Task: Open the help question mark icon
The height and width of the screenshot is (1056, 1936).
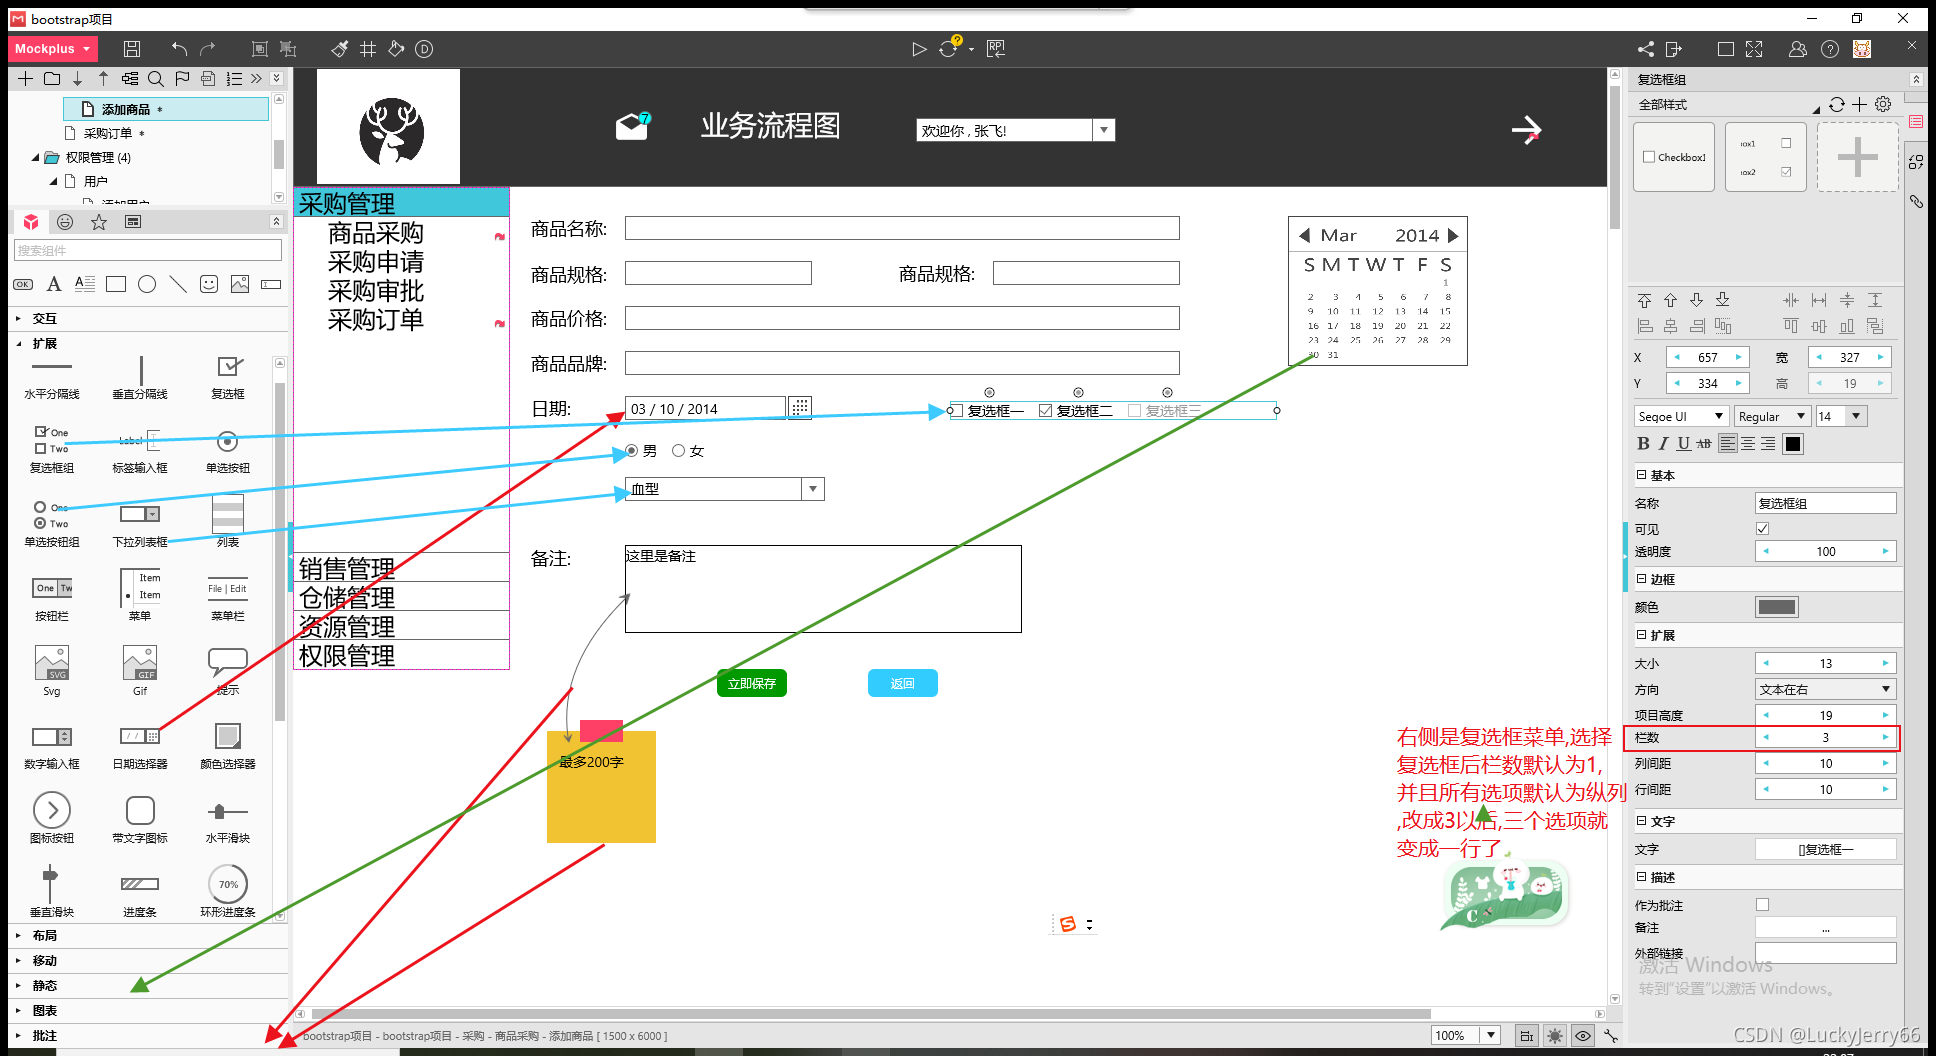Action: pyautogui.click(x=1830, y=49)
